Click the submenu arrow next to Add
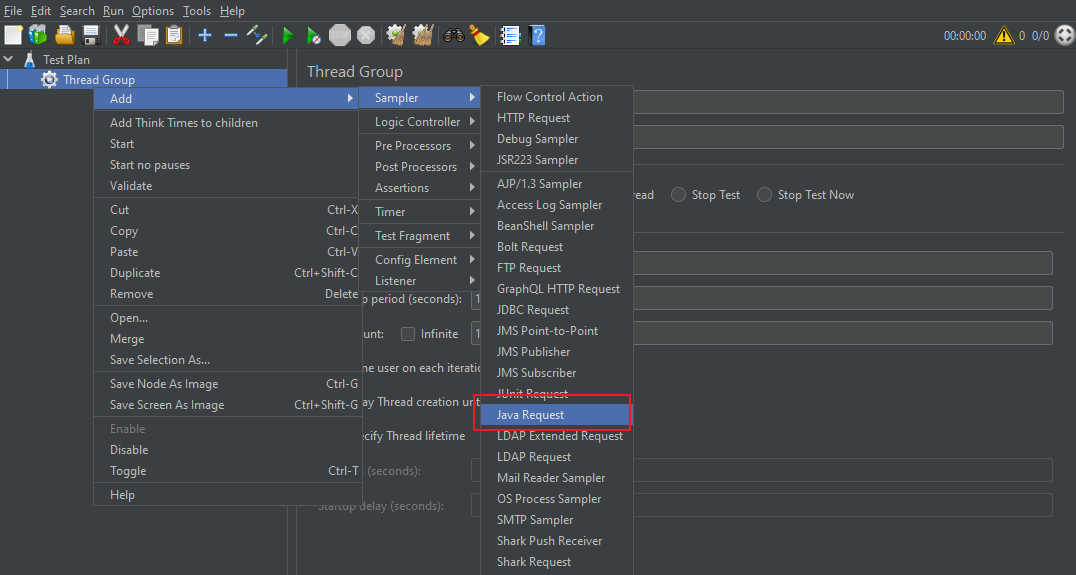The width and height of the screenshot is (1076, 575). click(351, 98)
